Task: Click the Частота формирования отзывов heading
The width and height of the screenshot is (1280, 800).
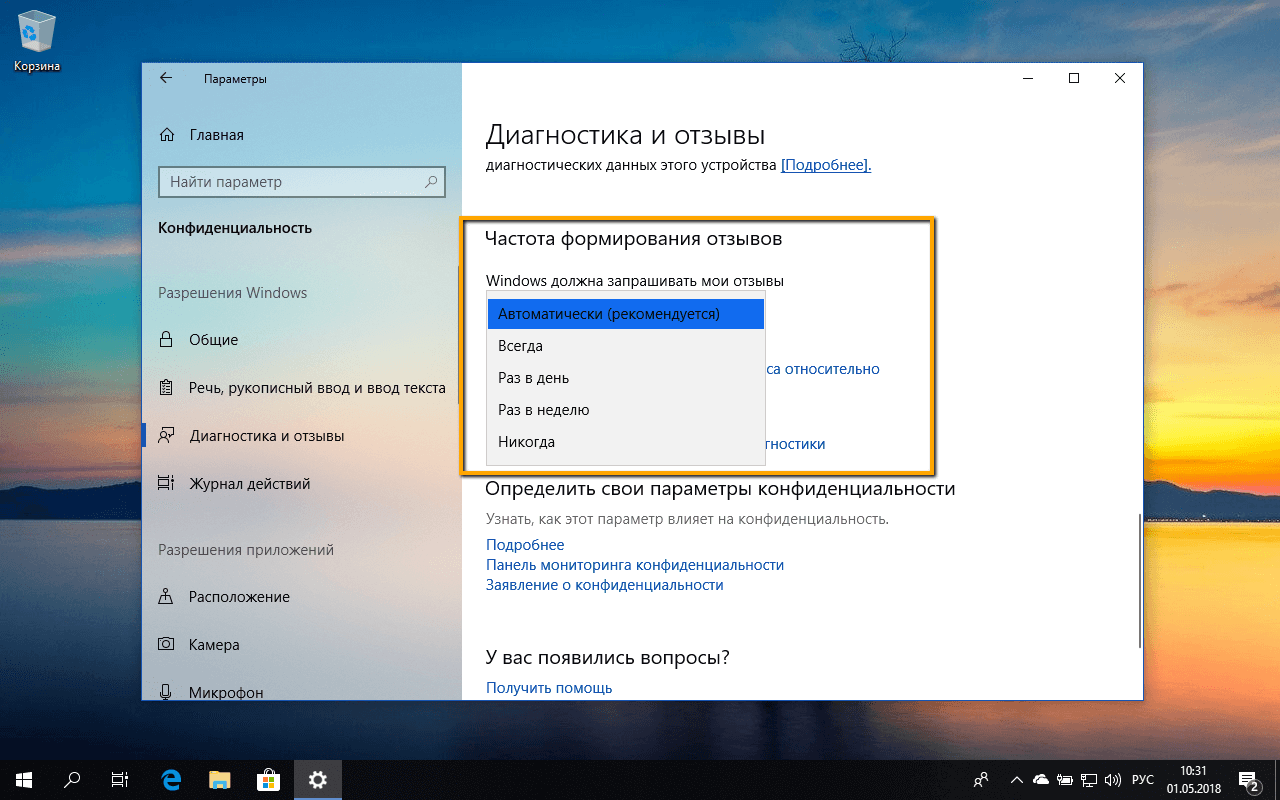Action: point(633,239)
